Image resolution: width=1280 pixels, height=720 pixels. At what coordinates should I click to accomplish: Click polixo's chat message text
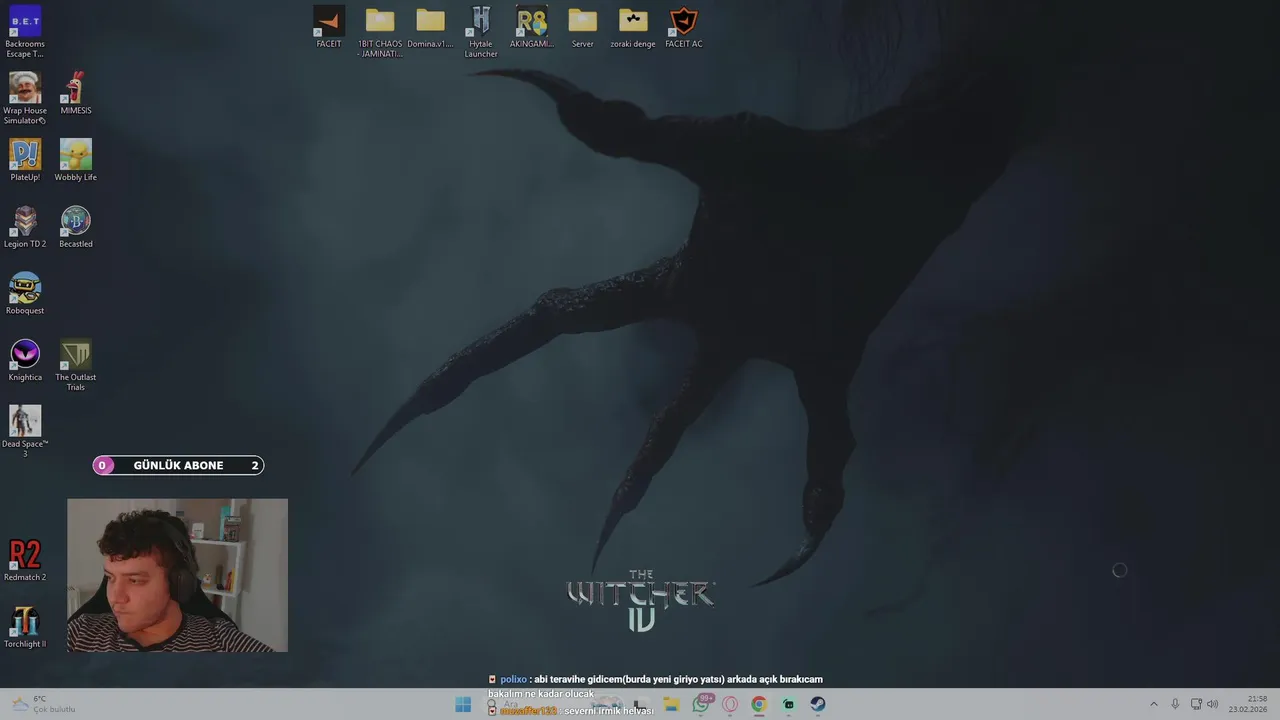point(656,686)
